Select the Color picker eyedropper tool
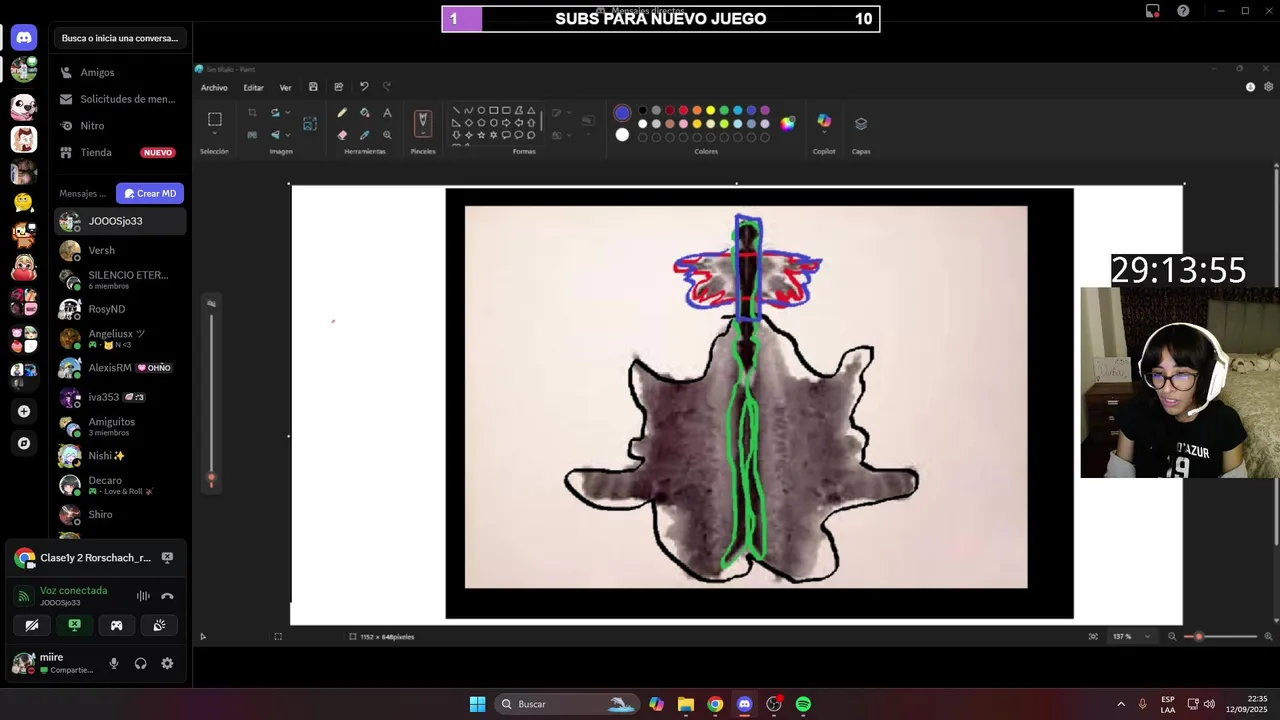 point(364,135)
